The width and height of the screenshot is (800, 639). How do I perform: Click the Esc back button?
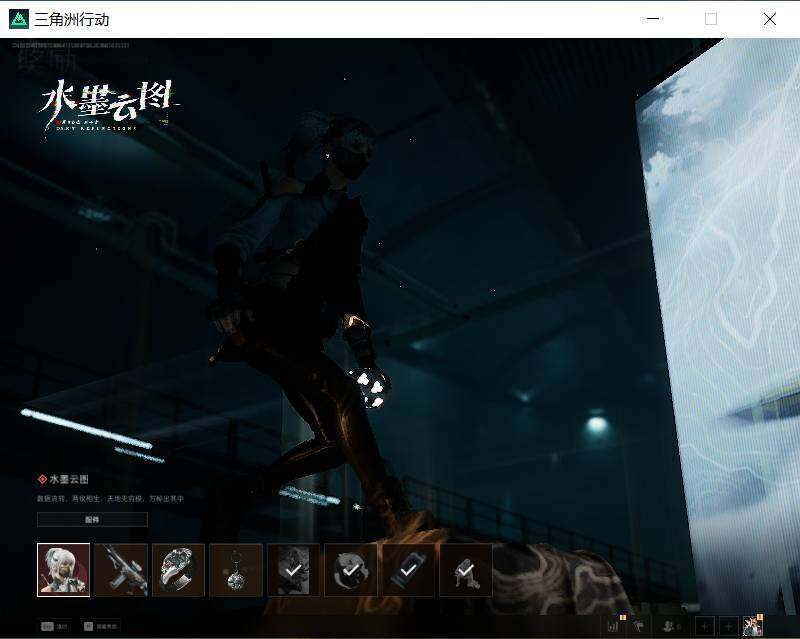55,626
